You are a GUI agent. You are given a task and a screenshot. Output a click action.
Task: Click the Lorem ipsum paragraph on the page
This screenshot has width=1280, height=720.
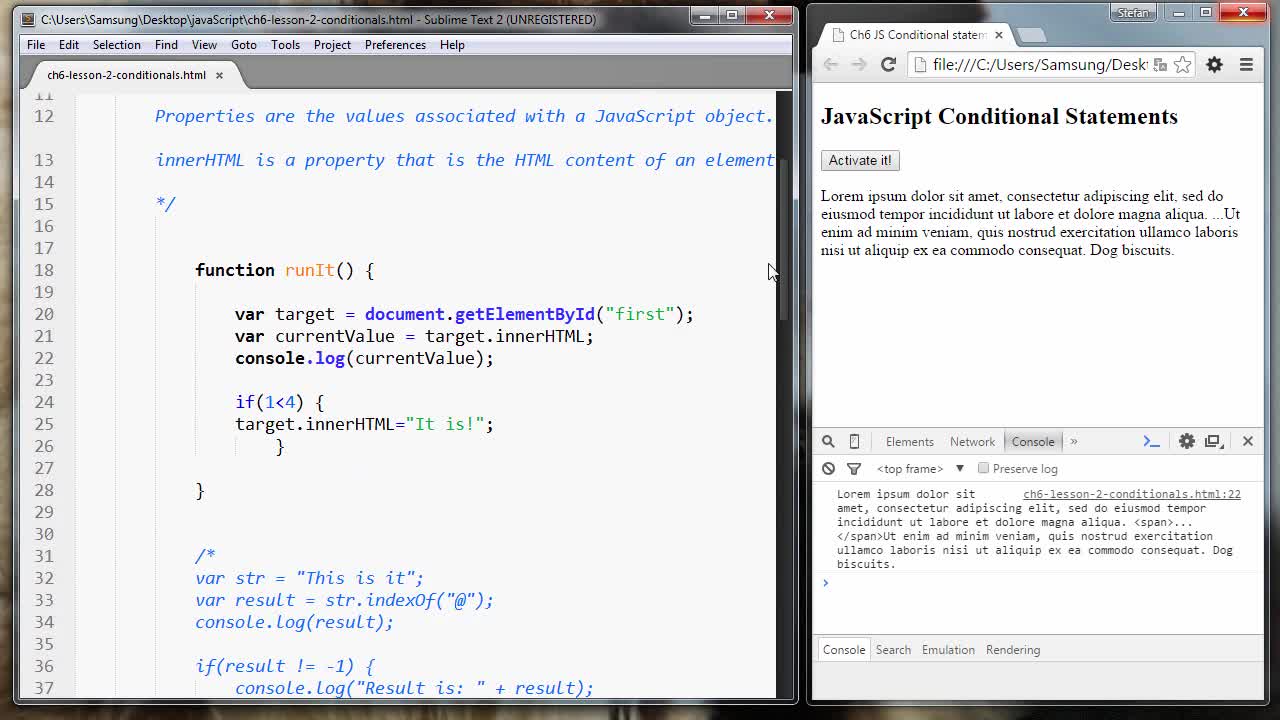tap(1030, 223)
